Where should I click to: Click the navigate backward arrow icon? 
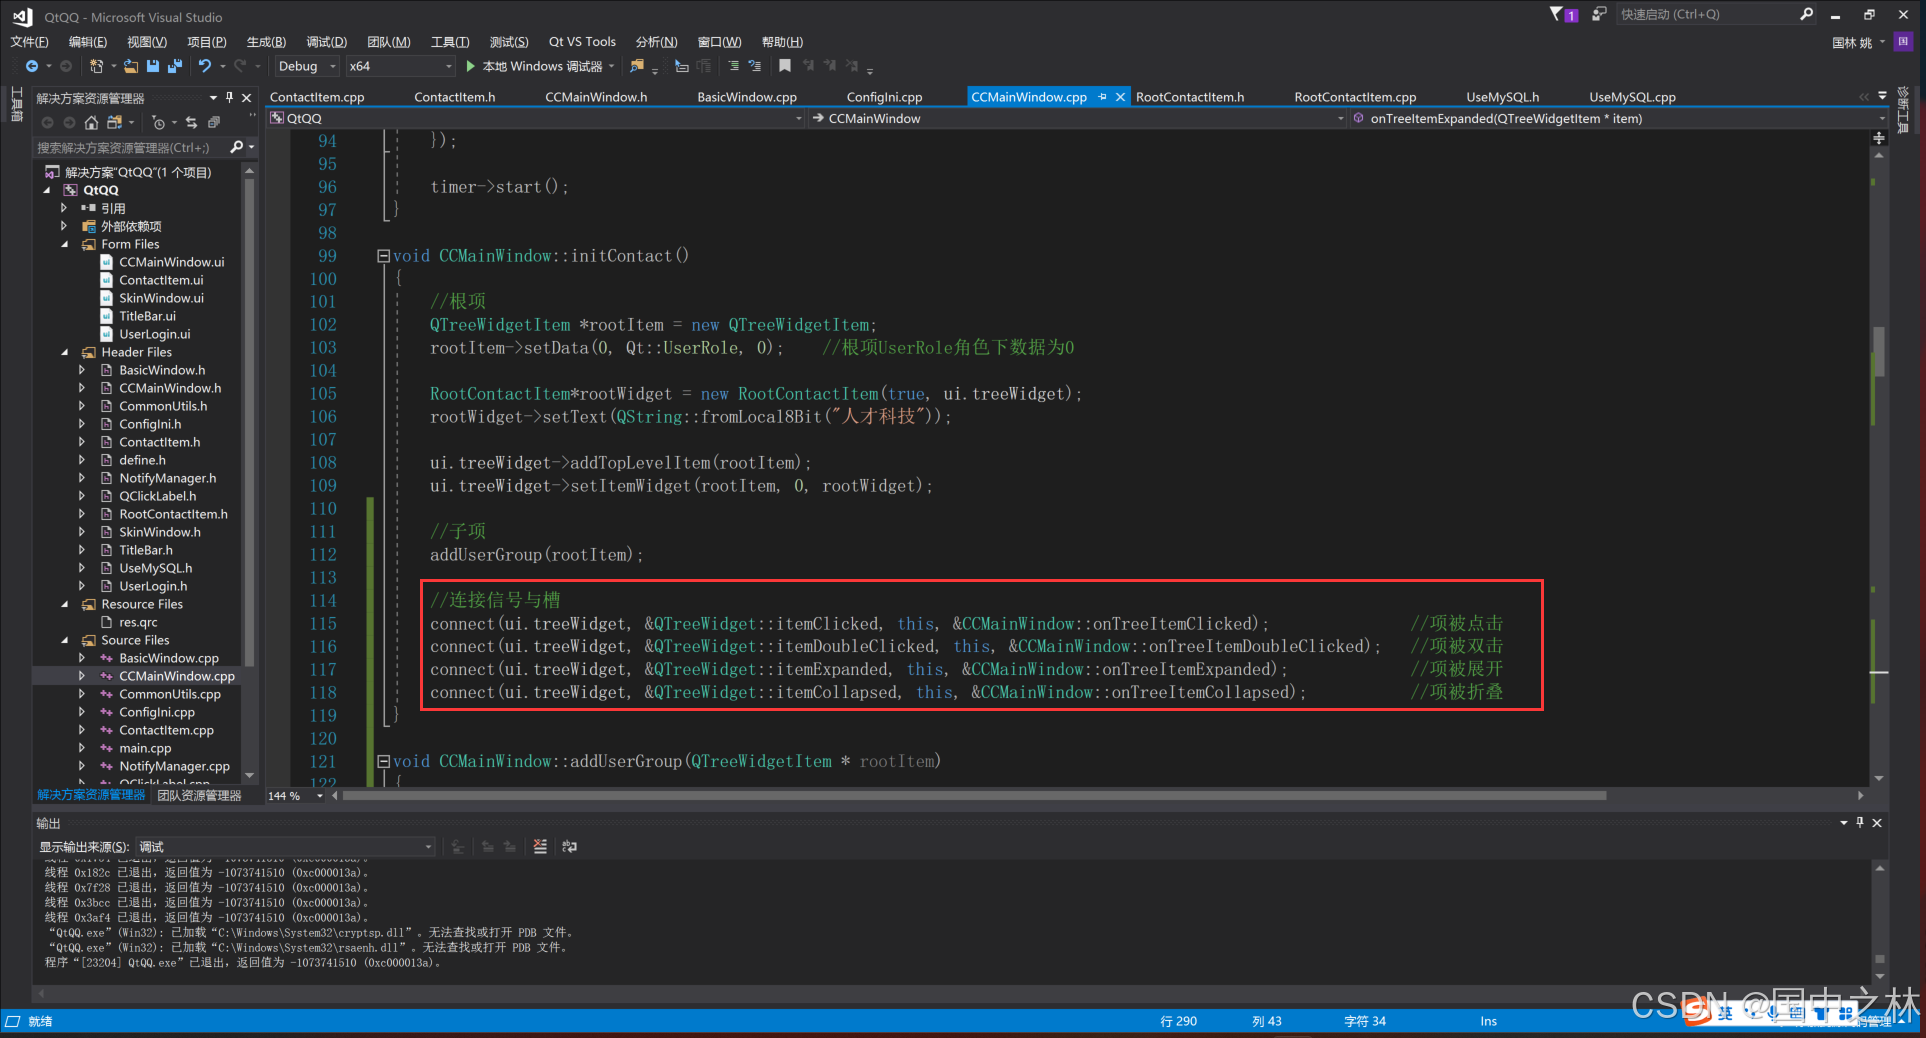click(x=32, y=66)
